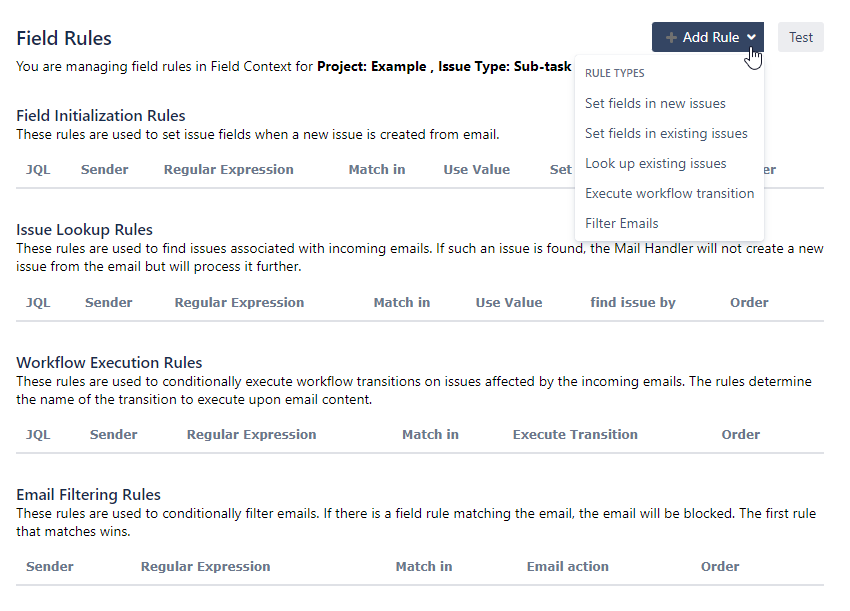
Task: Click Regular Expression header in Email Filtering table
Action: point(205,567)
